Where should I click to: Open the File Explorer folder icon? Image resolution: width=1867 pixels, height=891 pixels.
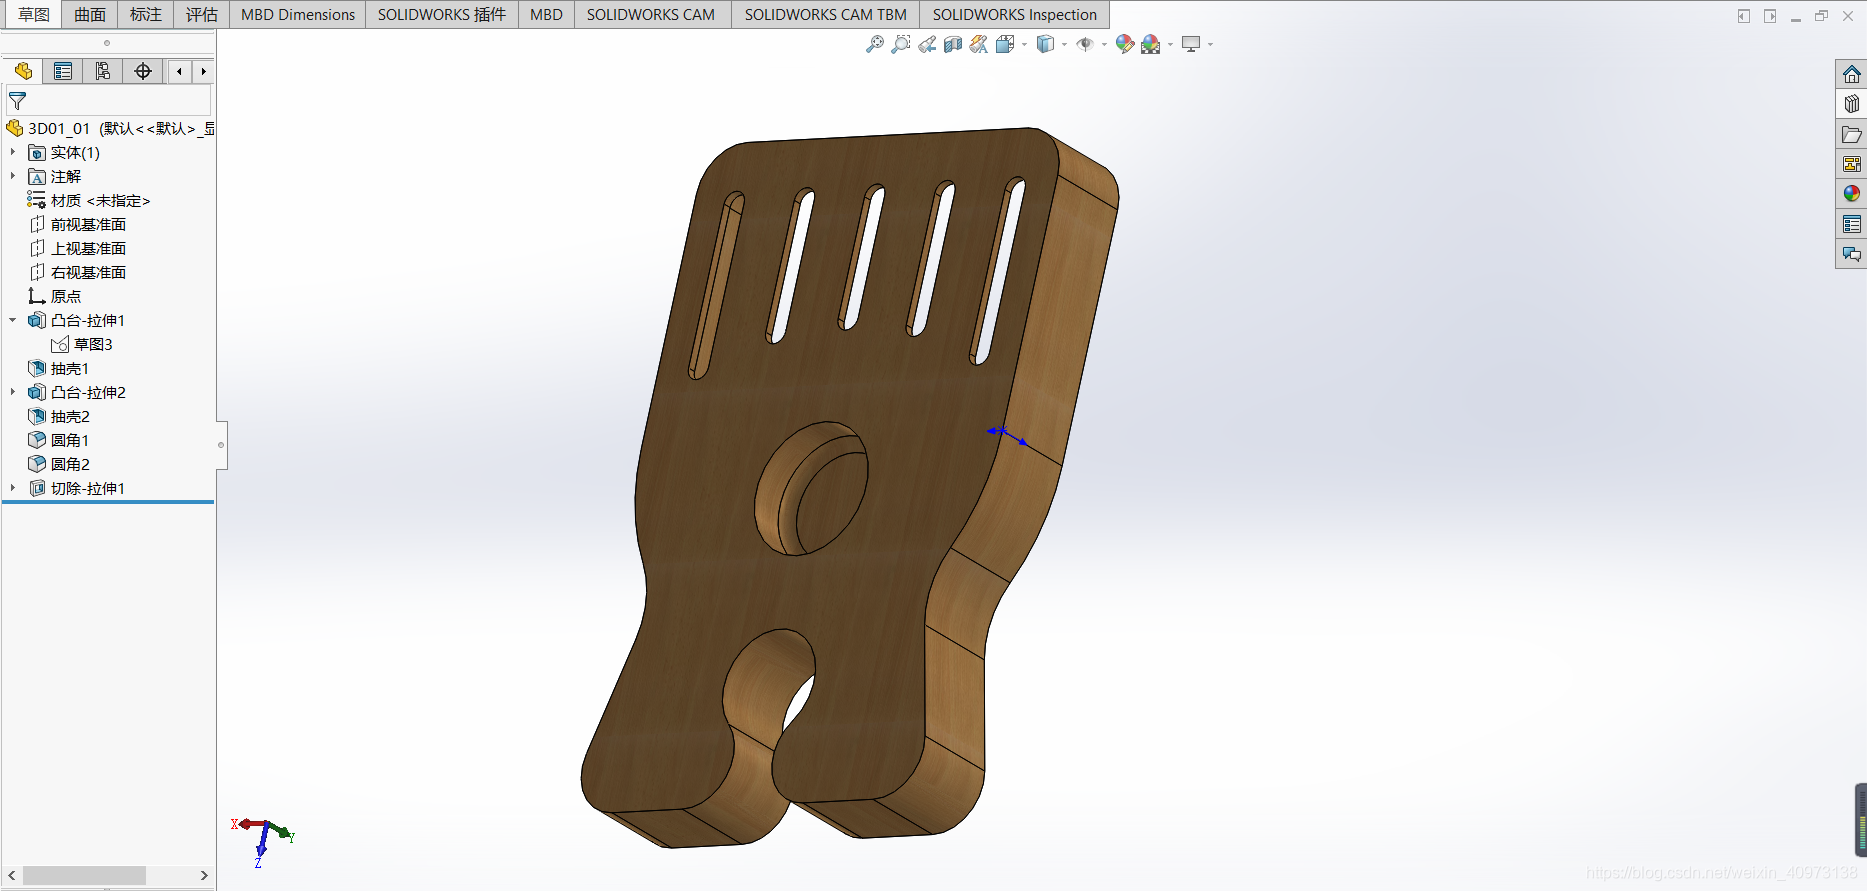coord(1852,134)
